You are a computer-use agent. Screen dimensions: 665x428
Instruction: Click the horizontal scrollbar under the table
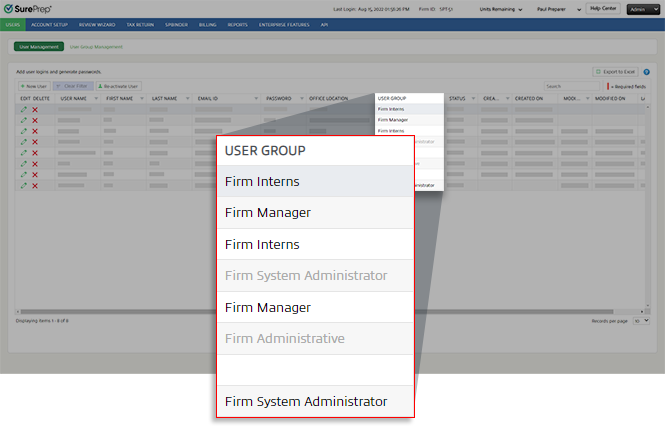[x=317, y=311]
